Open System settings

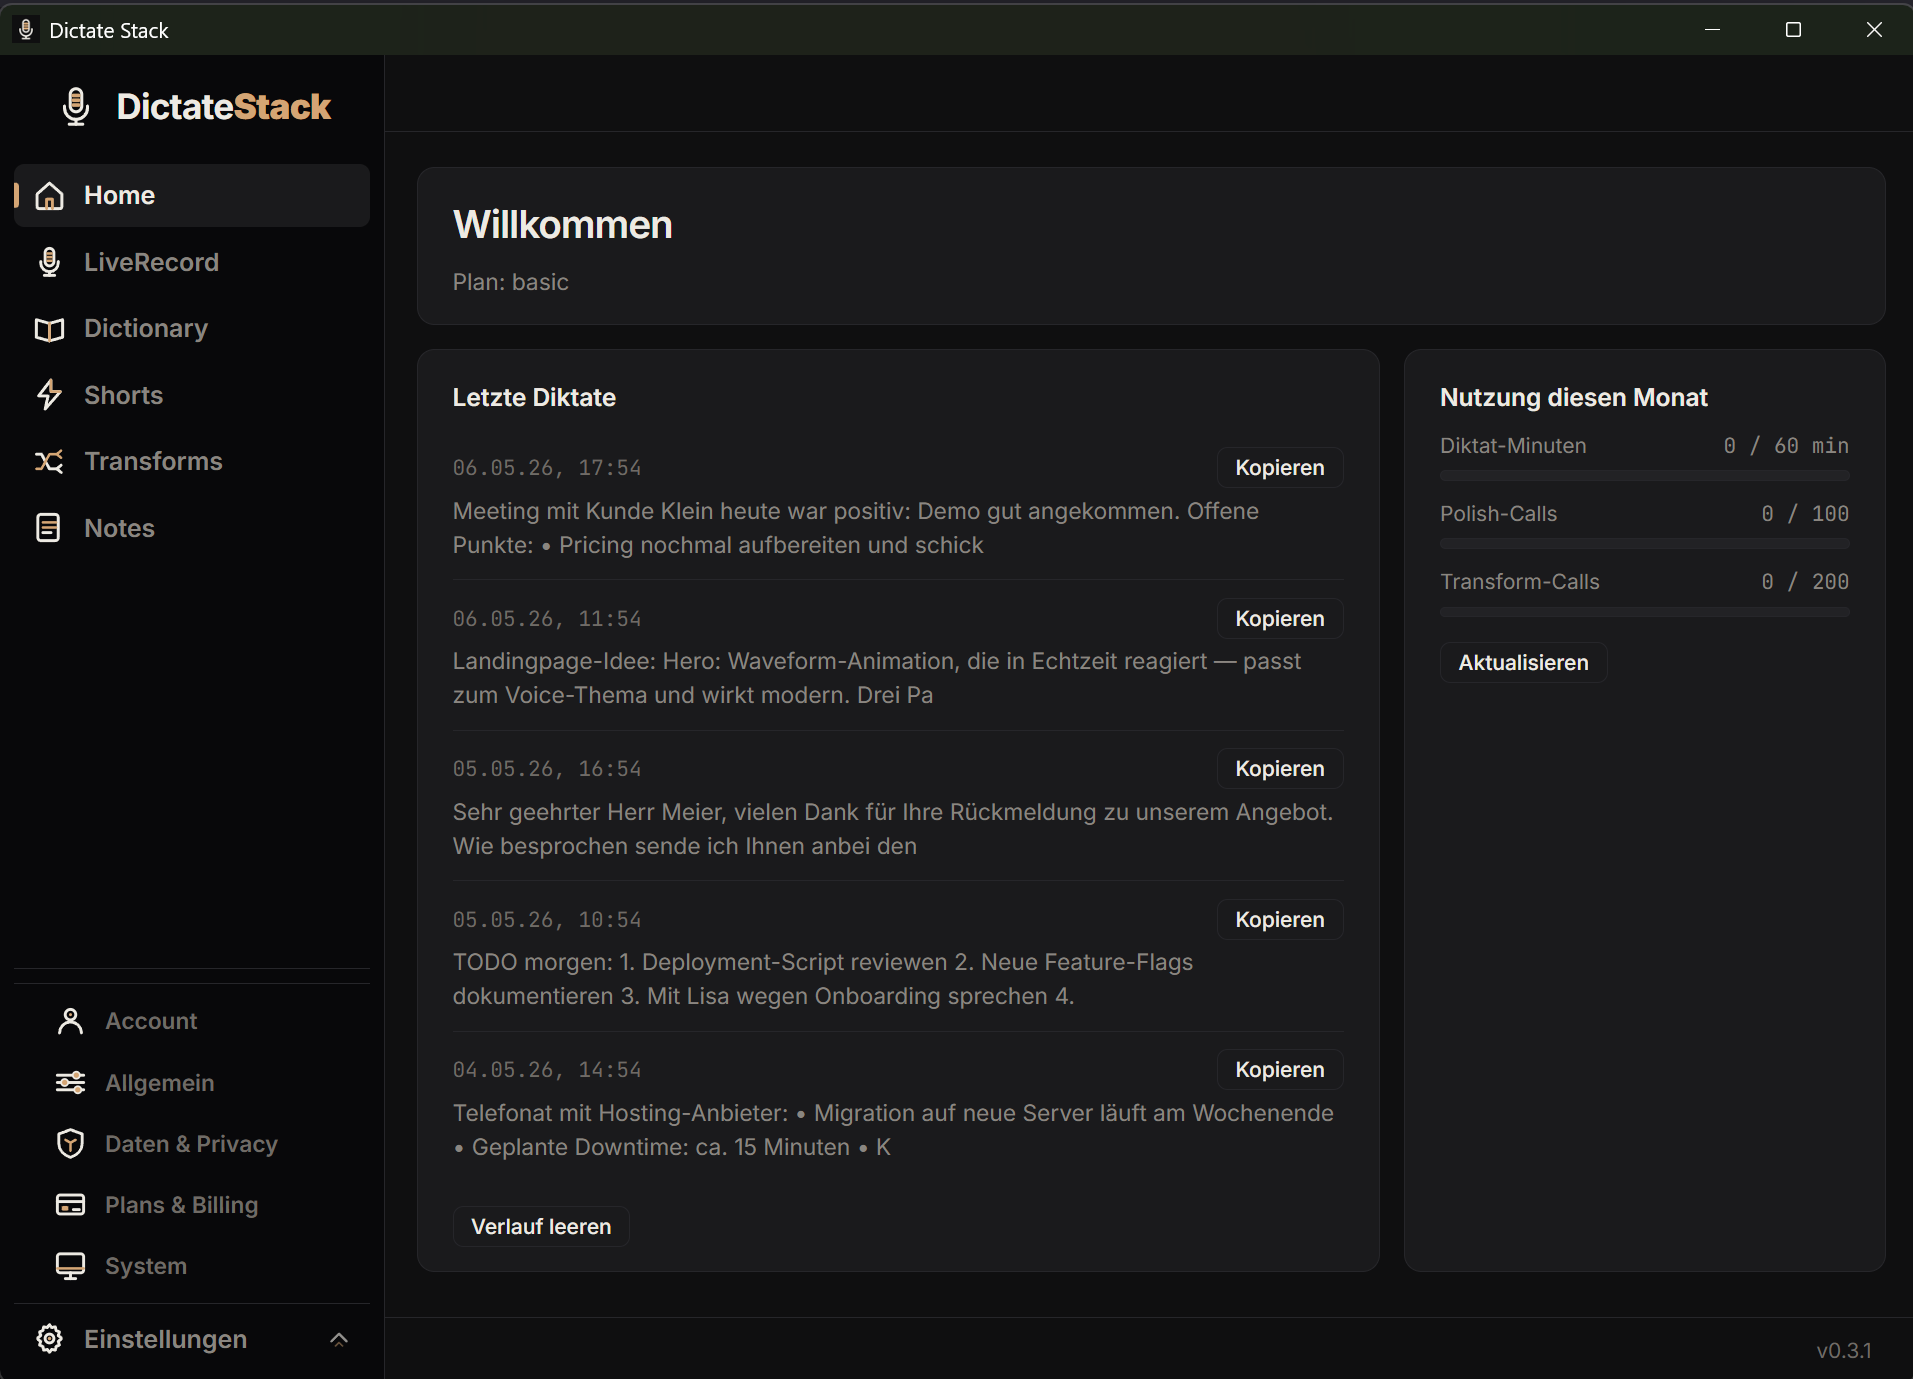tap(192, 1266)
